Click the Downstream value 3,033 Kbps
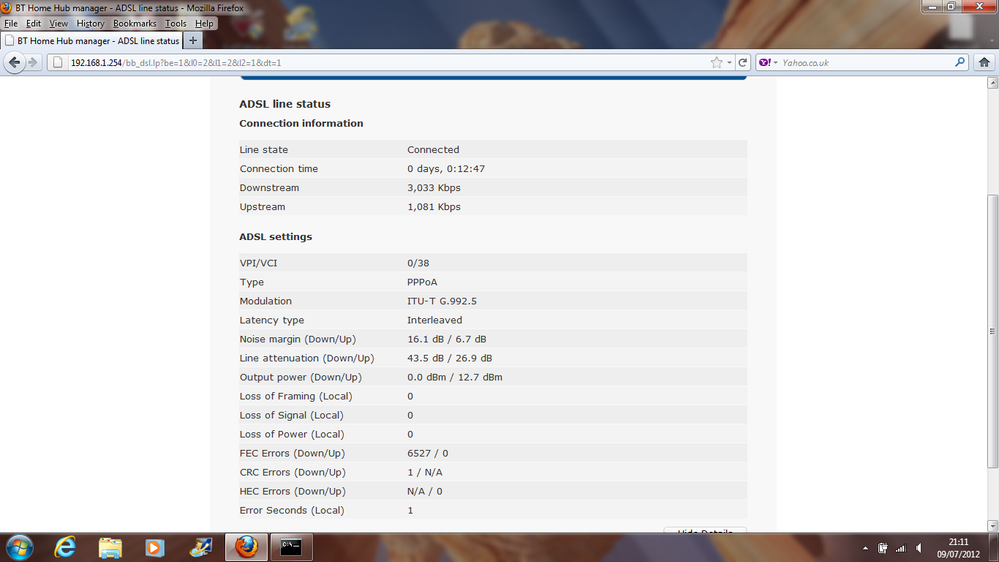This screenshot has height=562, width=999. click(x=434, y=188)
